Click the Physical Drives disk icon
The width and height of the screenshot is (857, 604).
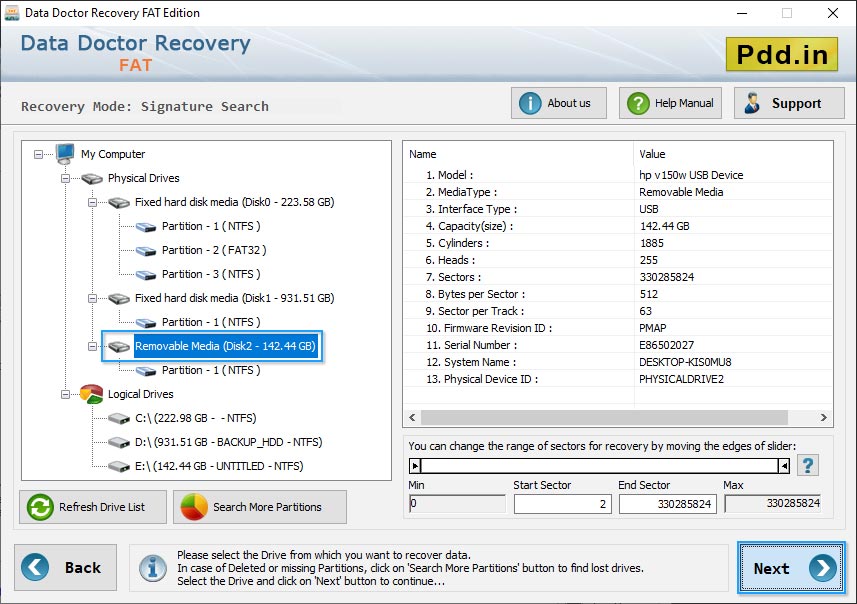click(x=92, y=179)
